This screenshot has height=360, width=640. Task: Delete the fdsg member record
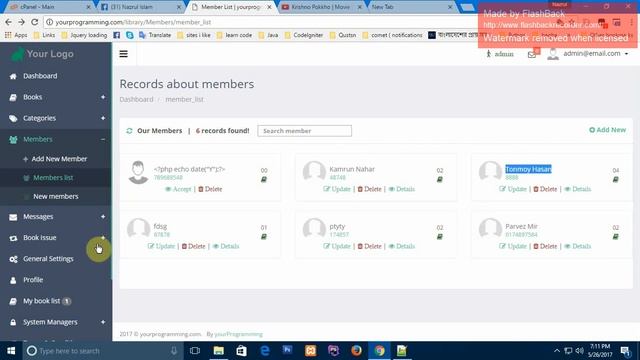click(x=193, y=246)
